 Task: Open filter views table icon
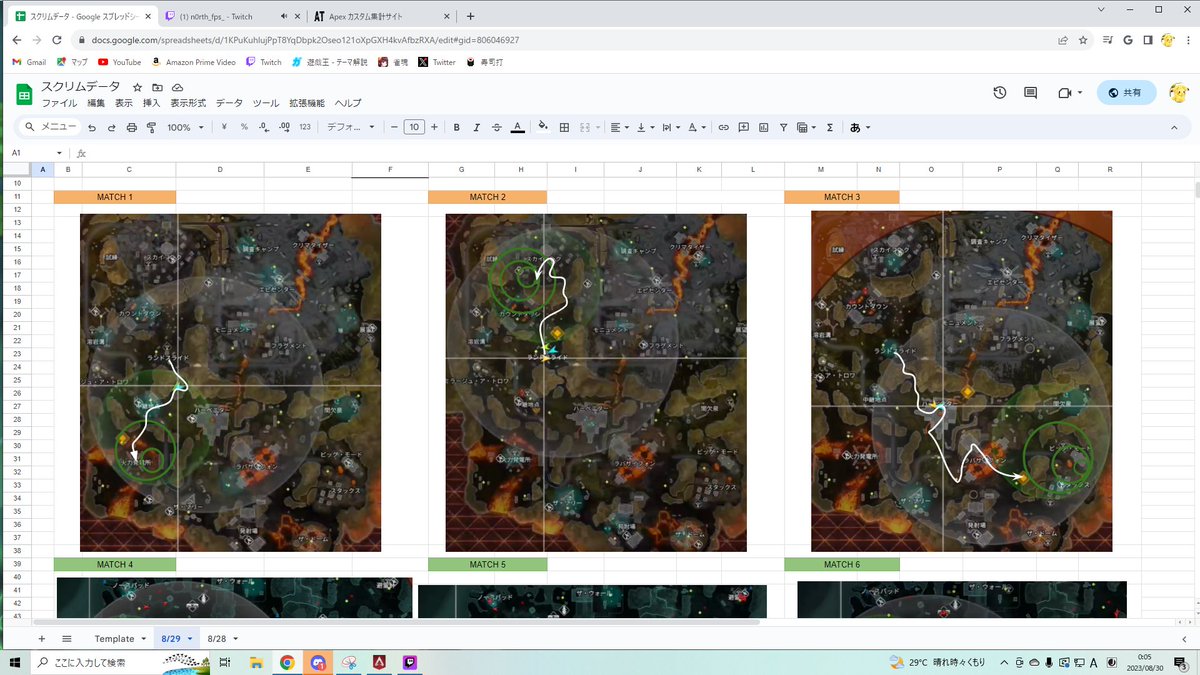coord(805,127)
